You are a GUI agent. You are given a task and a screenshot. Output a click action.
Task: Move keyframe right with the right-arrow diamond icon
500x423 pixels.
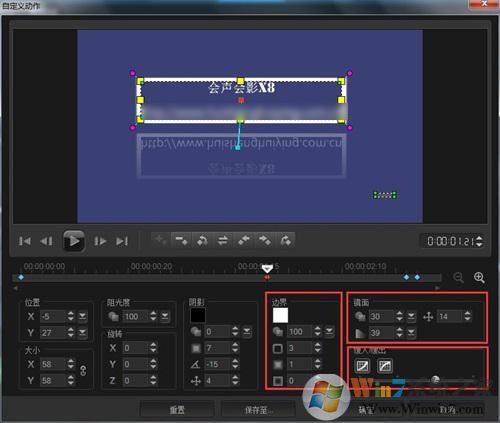coord(265,240)
